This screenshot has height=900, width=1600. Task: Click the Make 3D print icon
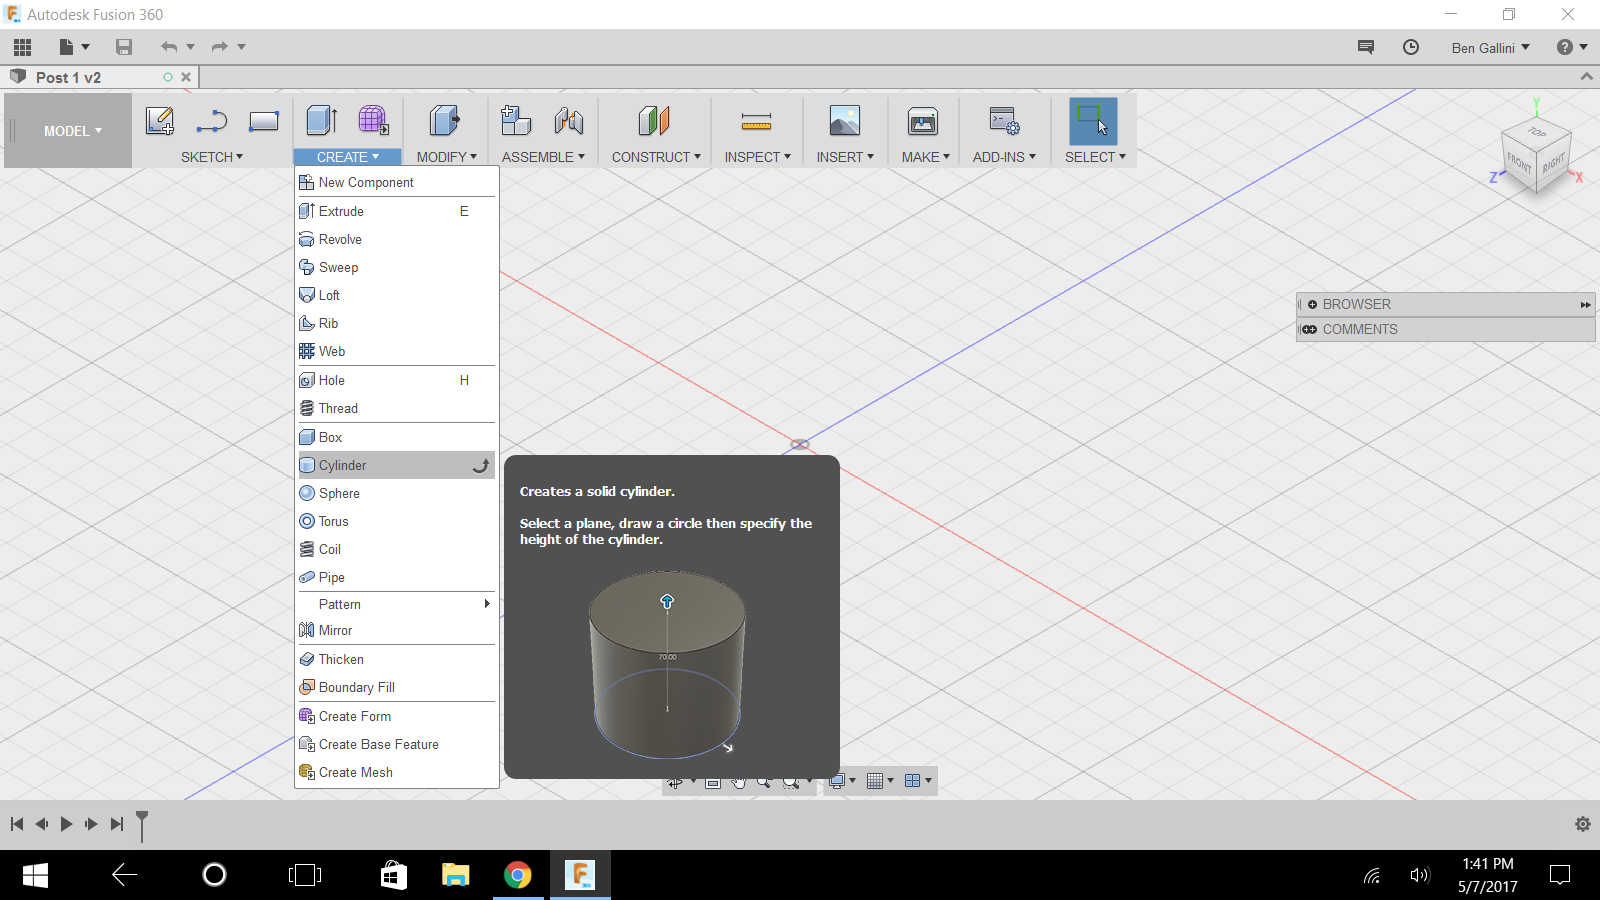(923, 121)
